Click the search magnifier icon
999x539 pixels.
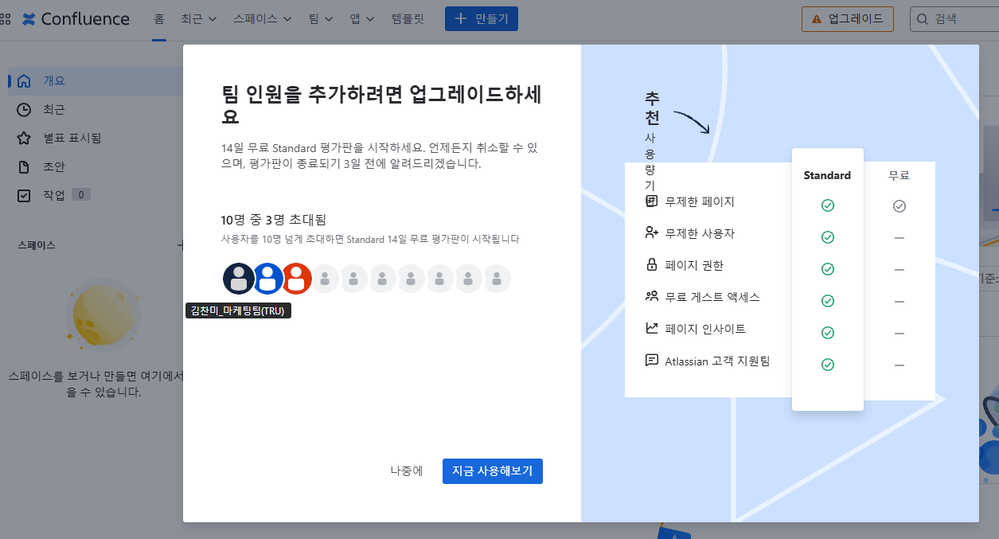point(922,19)
